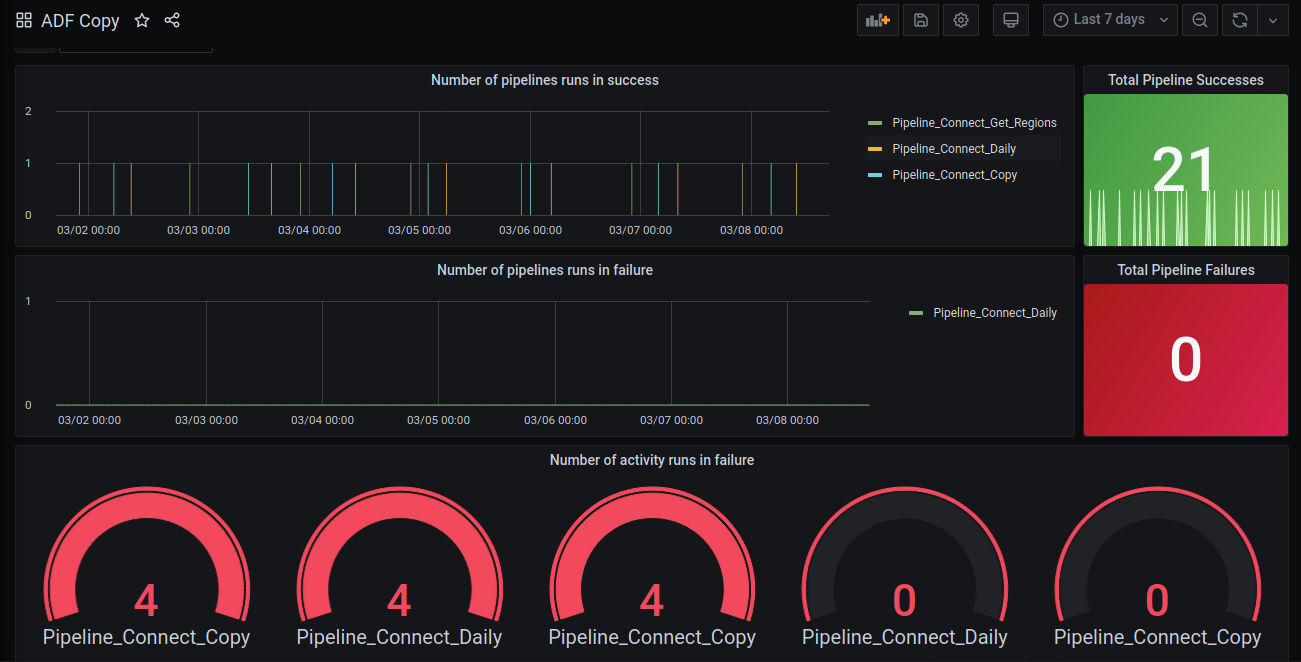Open 'Number of activity runs in failure' panel menu
1301x662 pixels.
[x=652, y=460]
